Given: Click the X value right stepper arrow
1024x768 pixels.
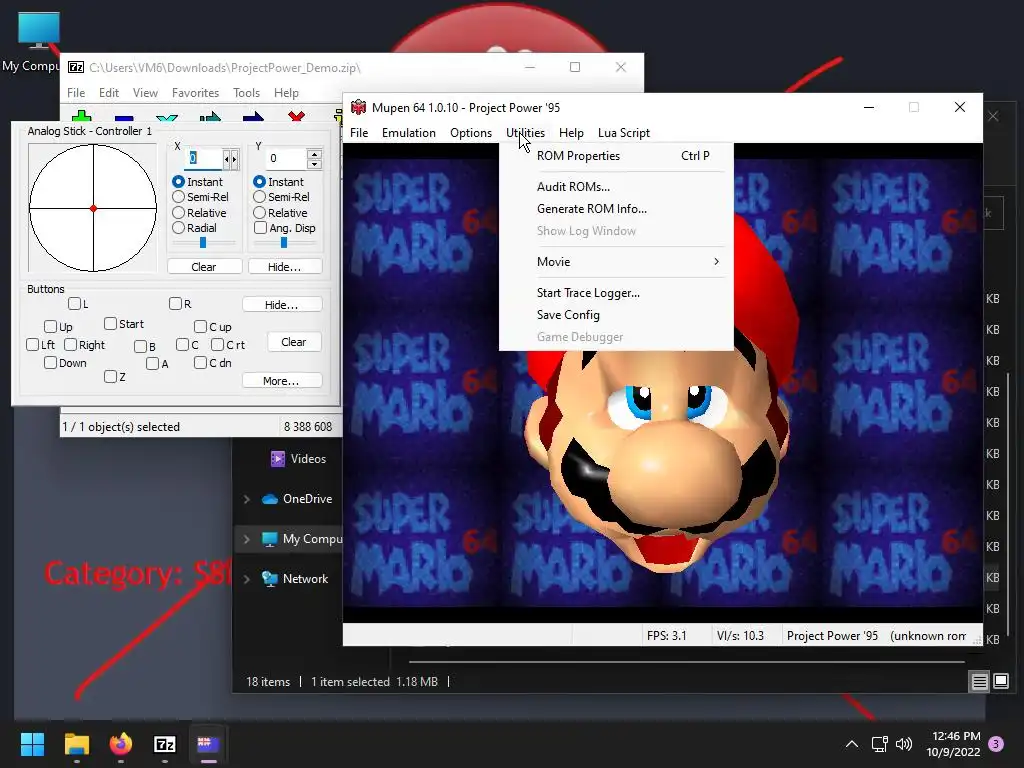Looking at the screenshot, I should pyautogui.click(x=234, y=159).
